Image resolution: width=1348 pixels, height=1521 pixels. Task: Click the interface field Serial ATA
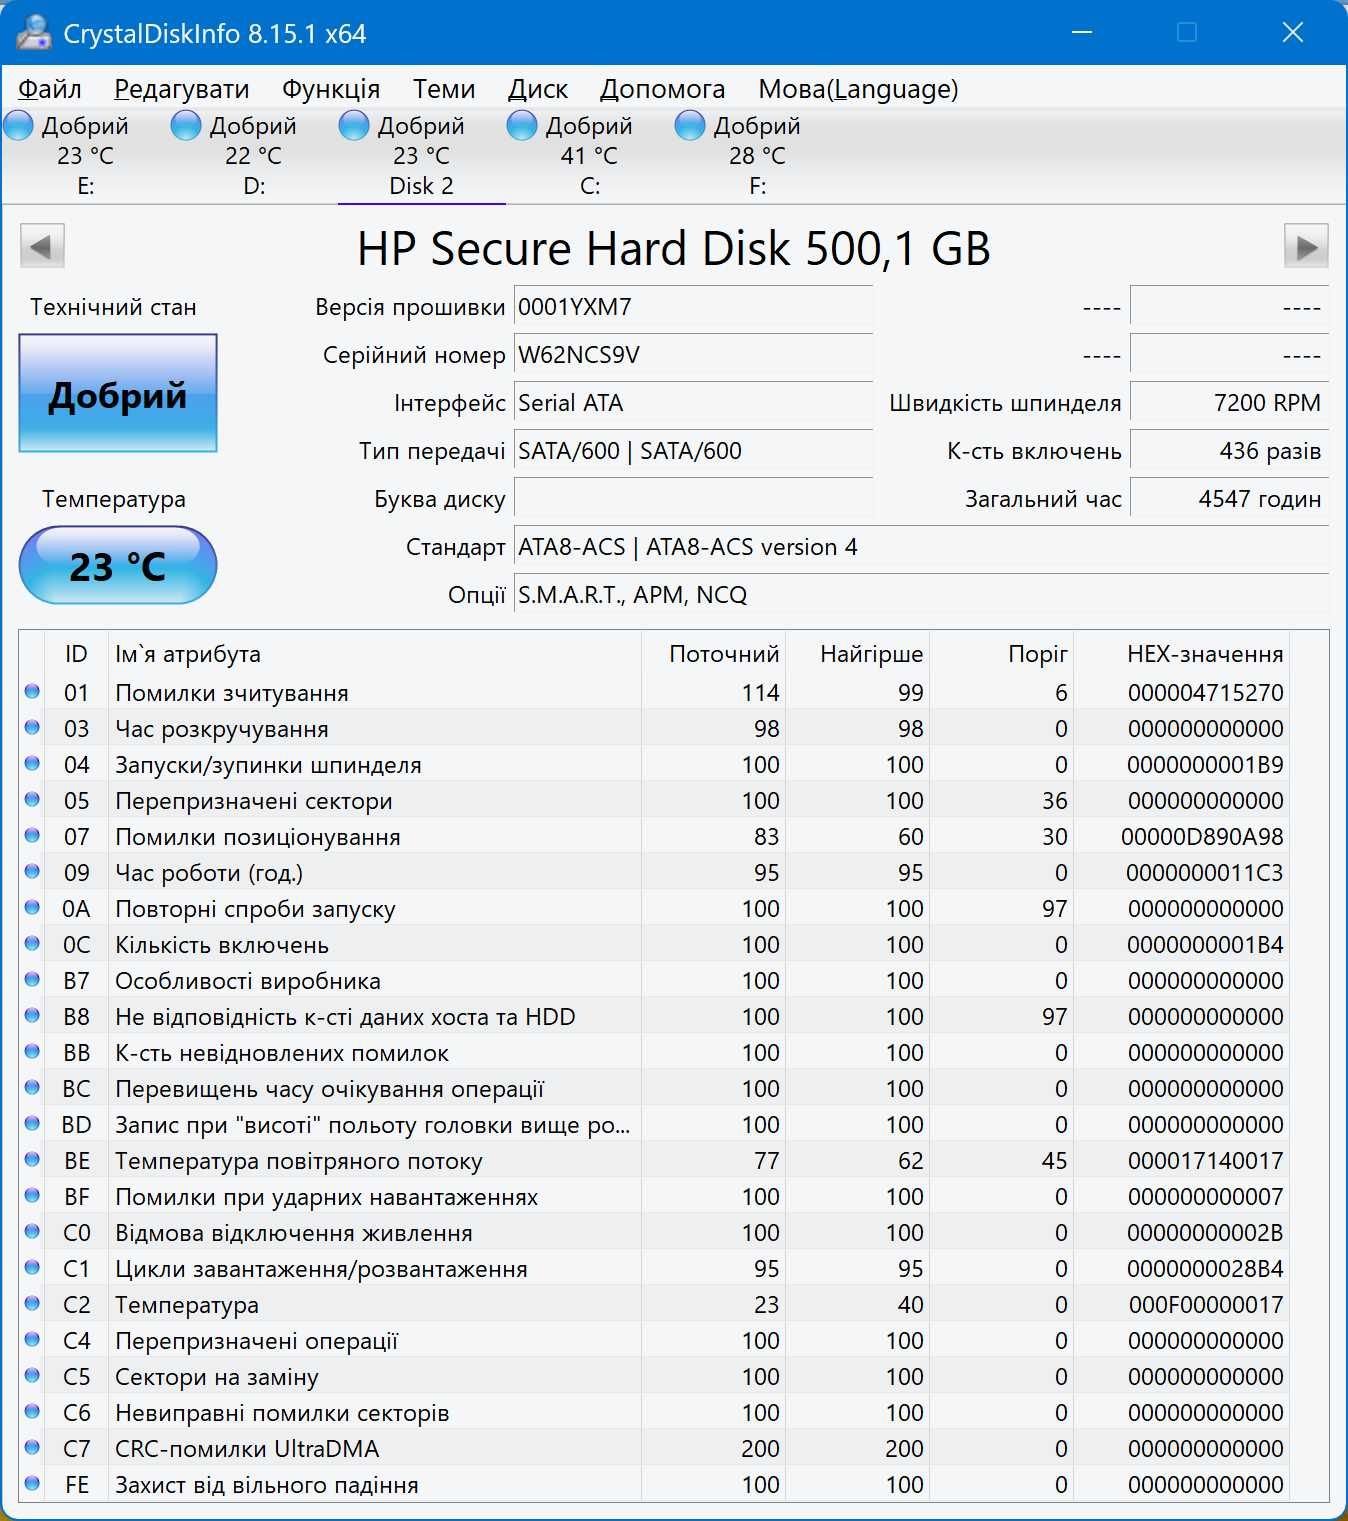coord(693,403)
